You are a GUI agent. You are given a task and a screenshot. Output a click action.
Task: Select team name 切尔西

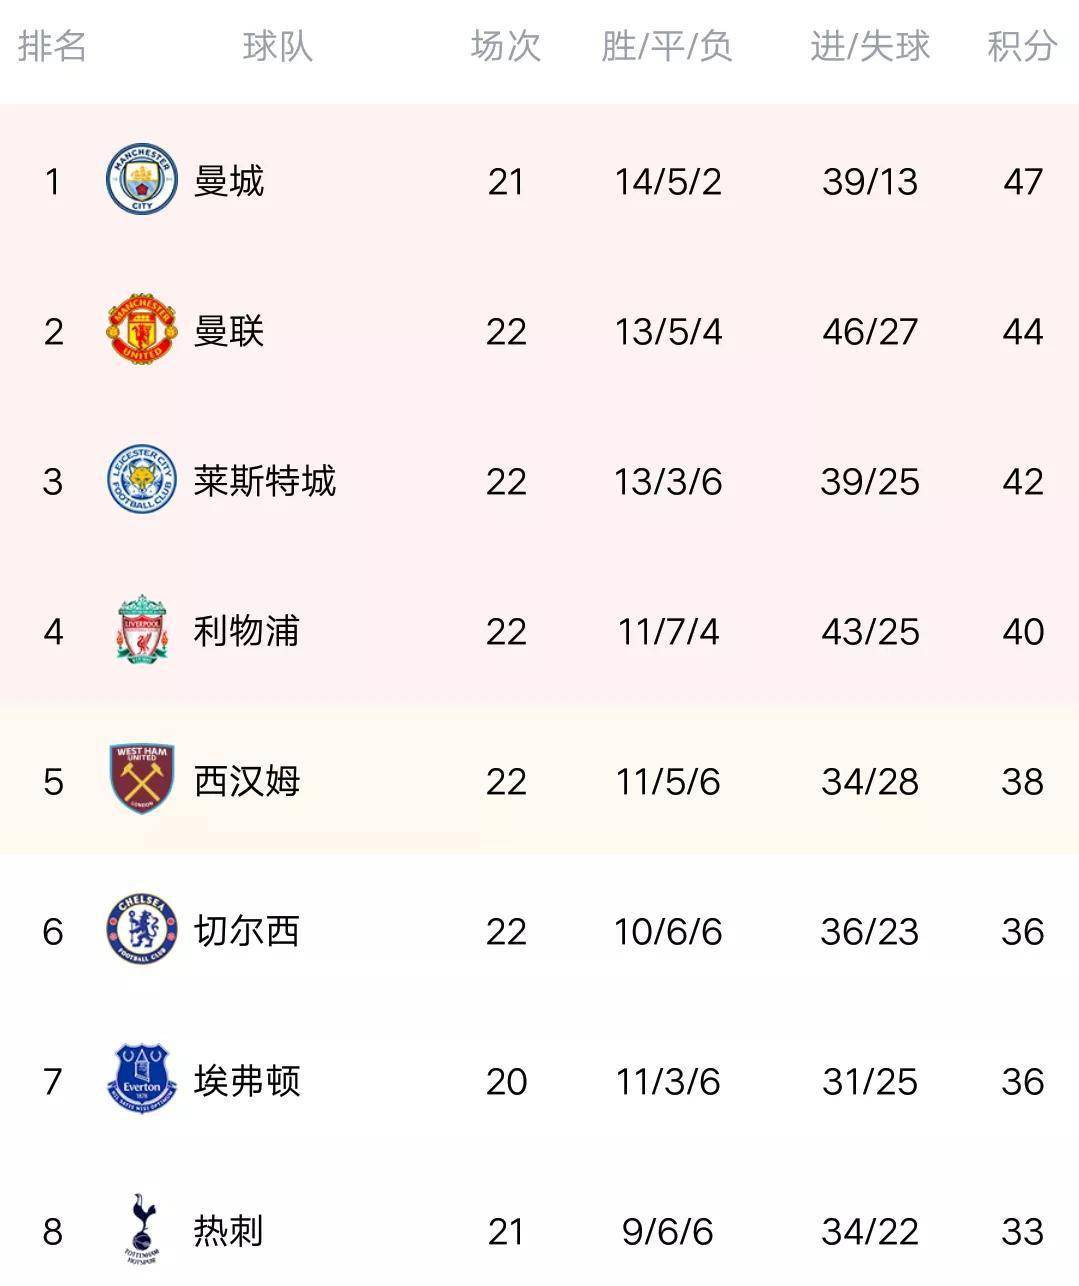247,931
